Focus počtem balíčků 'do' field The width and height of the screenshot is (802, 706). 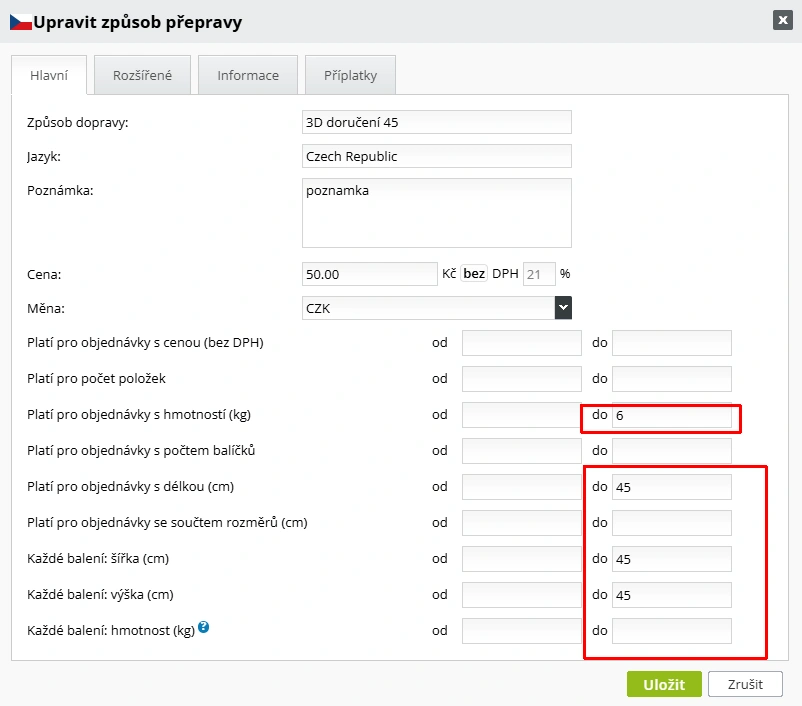pos(672,451)
